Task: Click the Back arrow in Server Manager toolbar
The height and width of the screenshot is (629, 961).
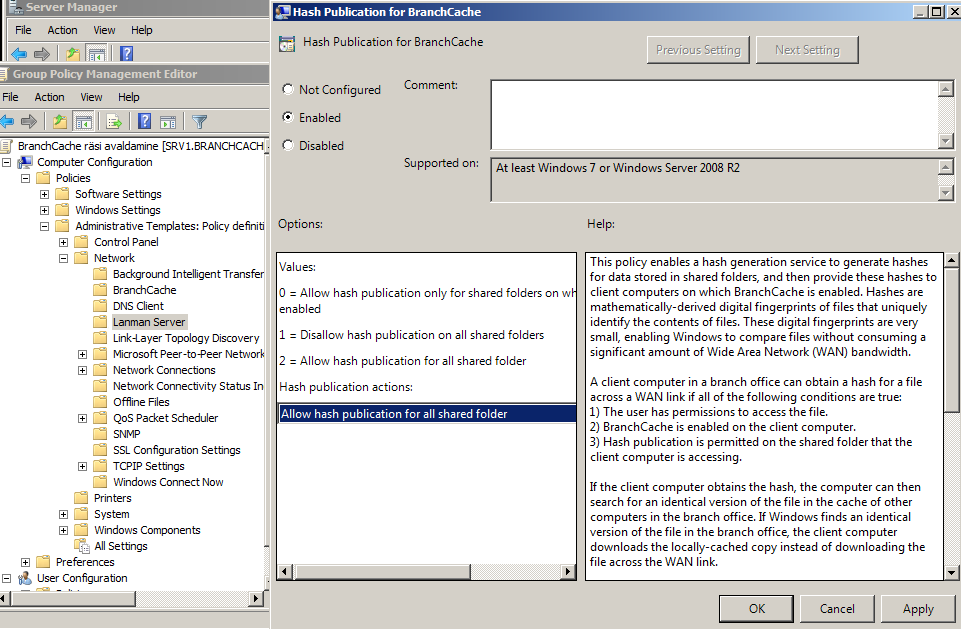Action: 19,54
